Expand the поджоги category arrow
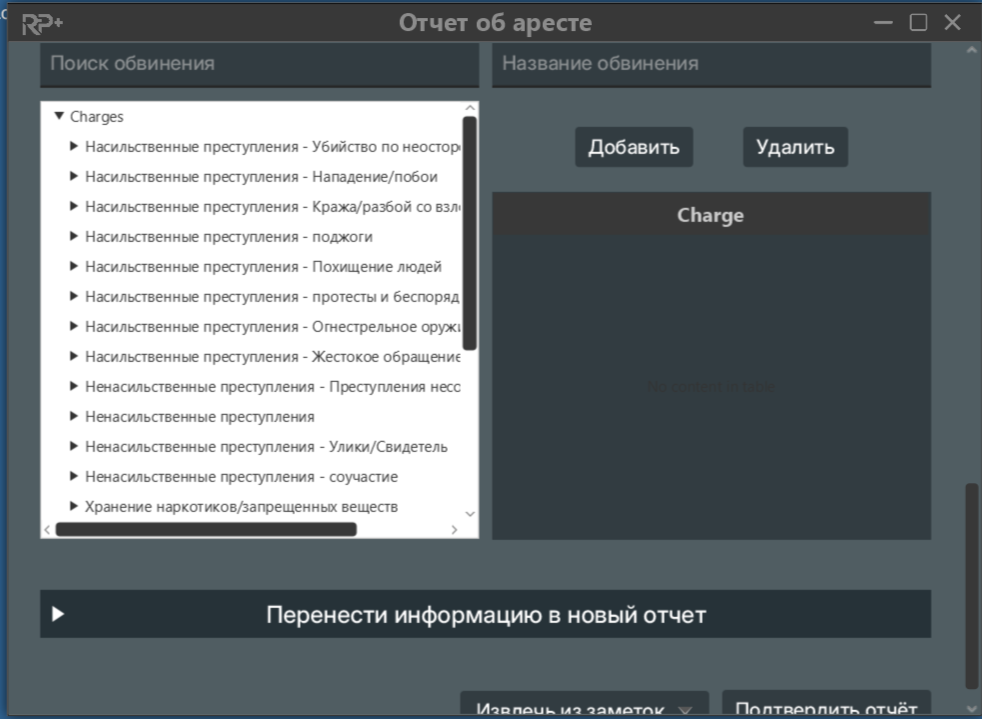This screenshot has width=982, height=719. pos(74,237)
